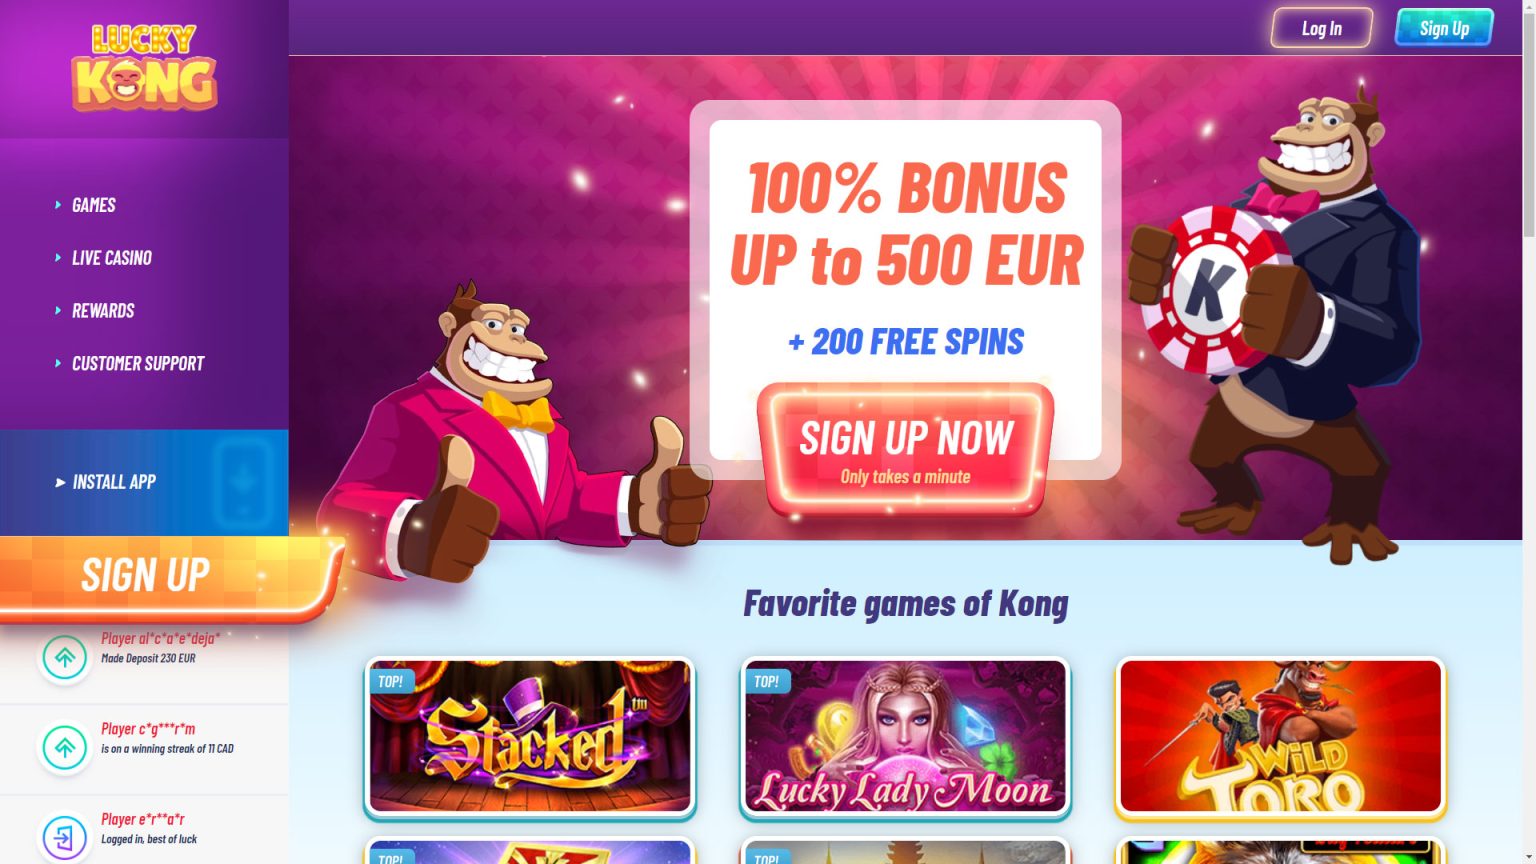Image resolution: width=1536 pixels, height=864 pixels.
Task: Click the Log In button
Action: (1322, 29)
